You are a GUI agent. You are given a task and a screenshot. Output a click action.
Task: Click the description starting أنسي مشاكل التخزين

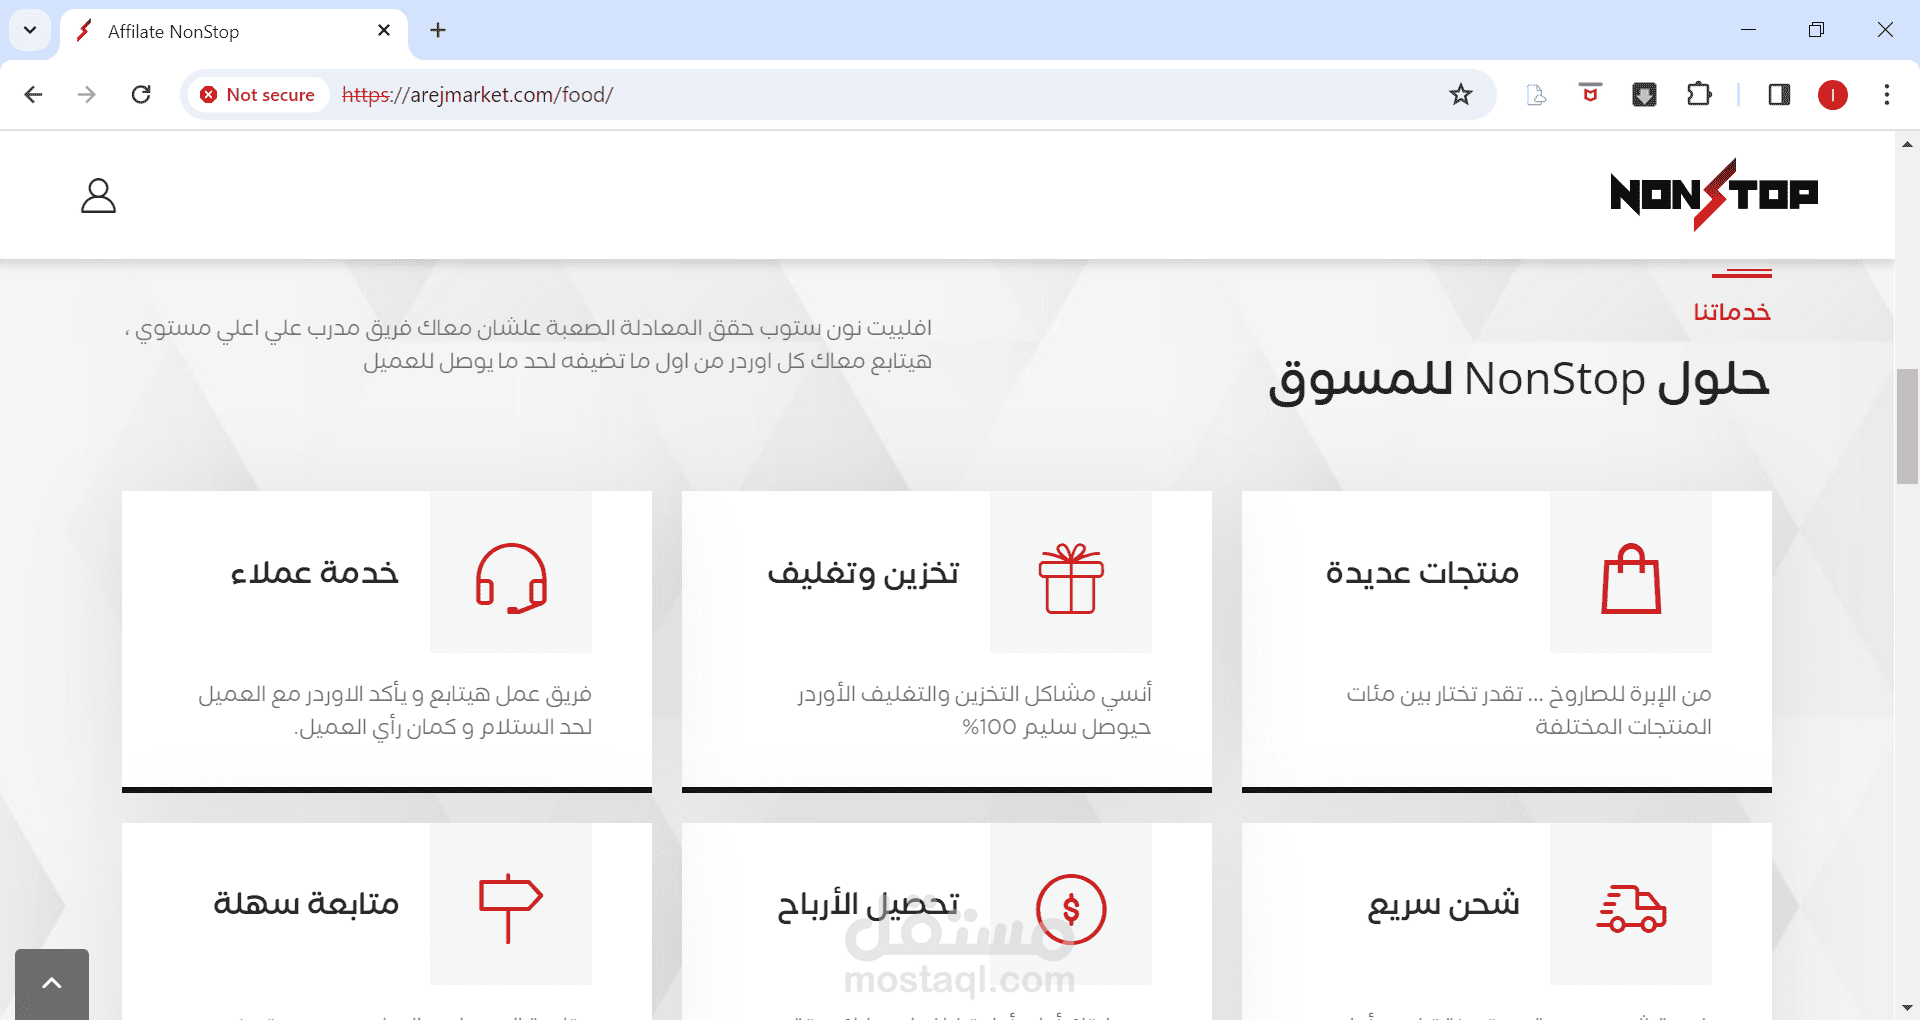pyautogui.click(x=975, y=710)
